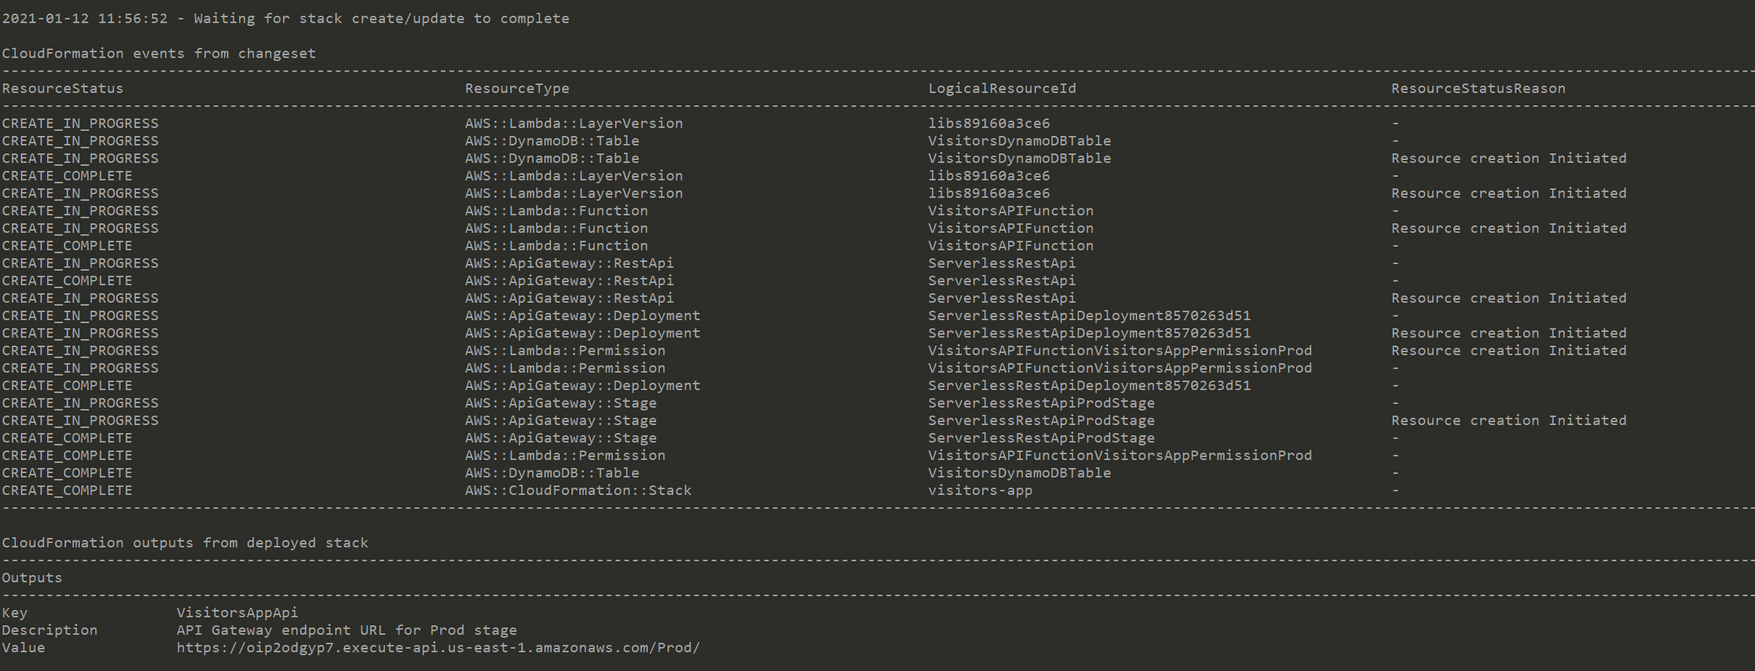Click the ResourceStatusReason column header

pos(1478,89)
